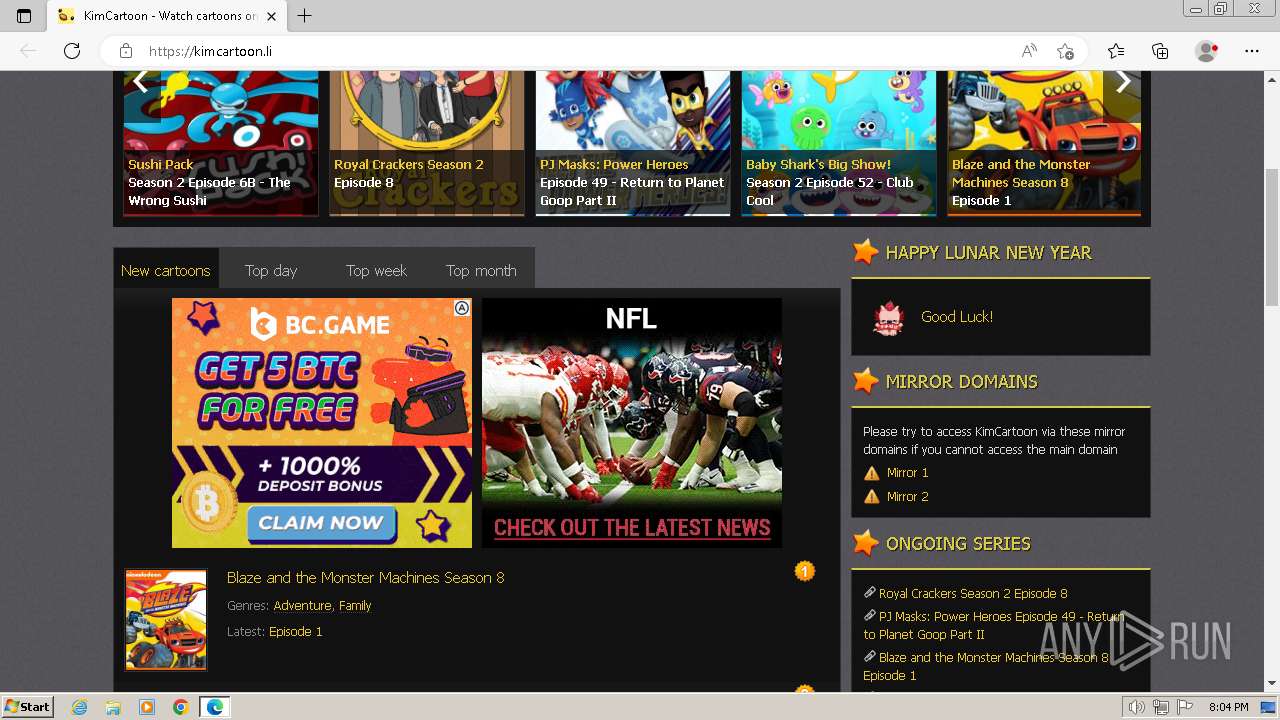The image size is (1280, 720).
Task: Switch to Top month tab
Action: coord(481,270)
